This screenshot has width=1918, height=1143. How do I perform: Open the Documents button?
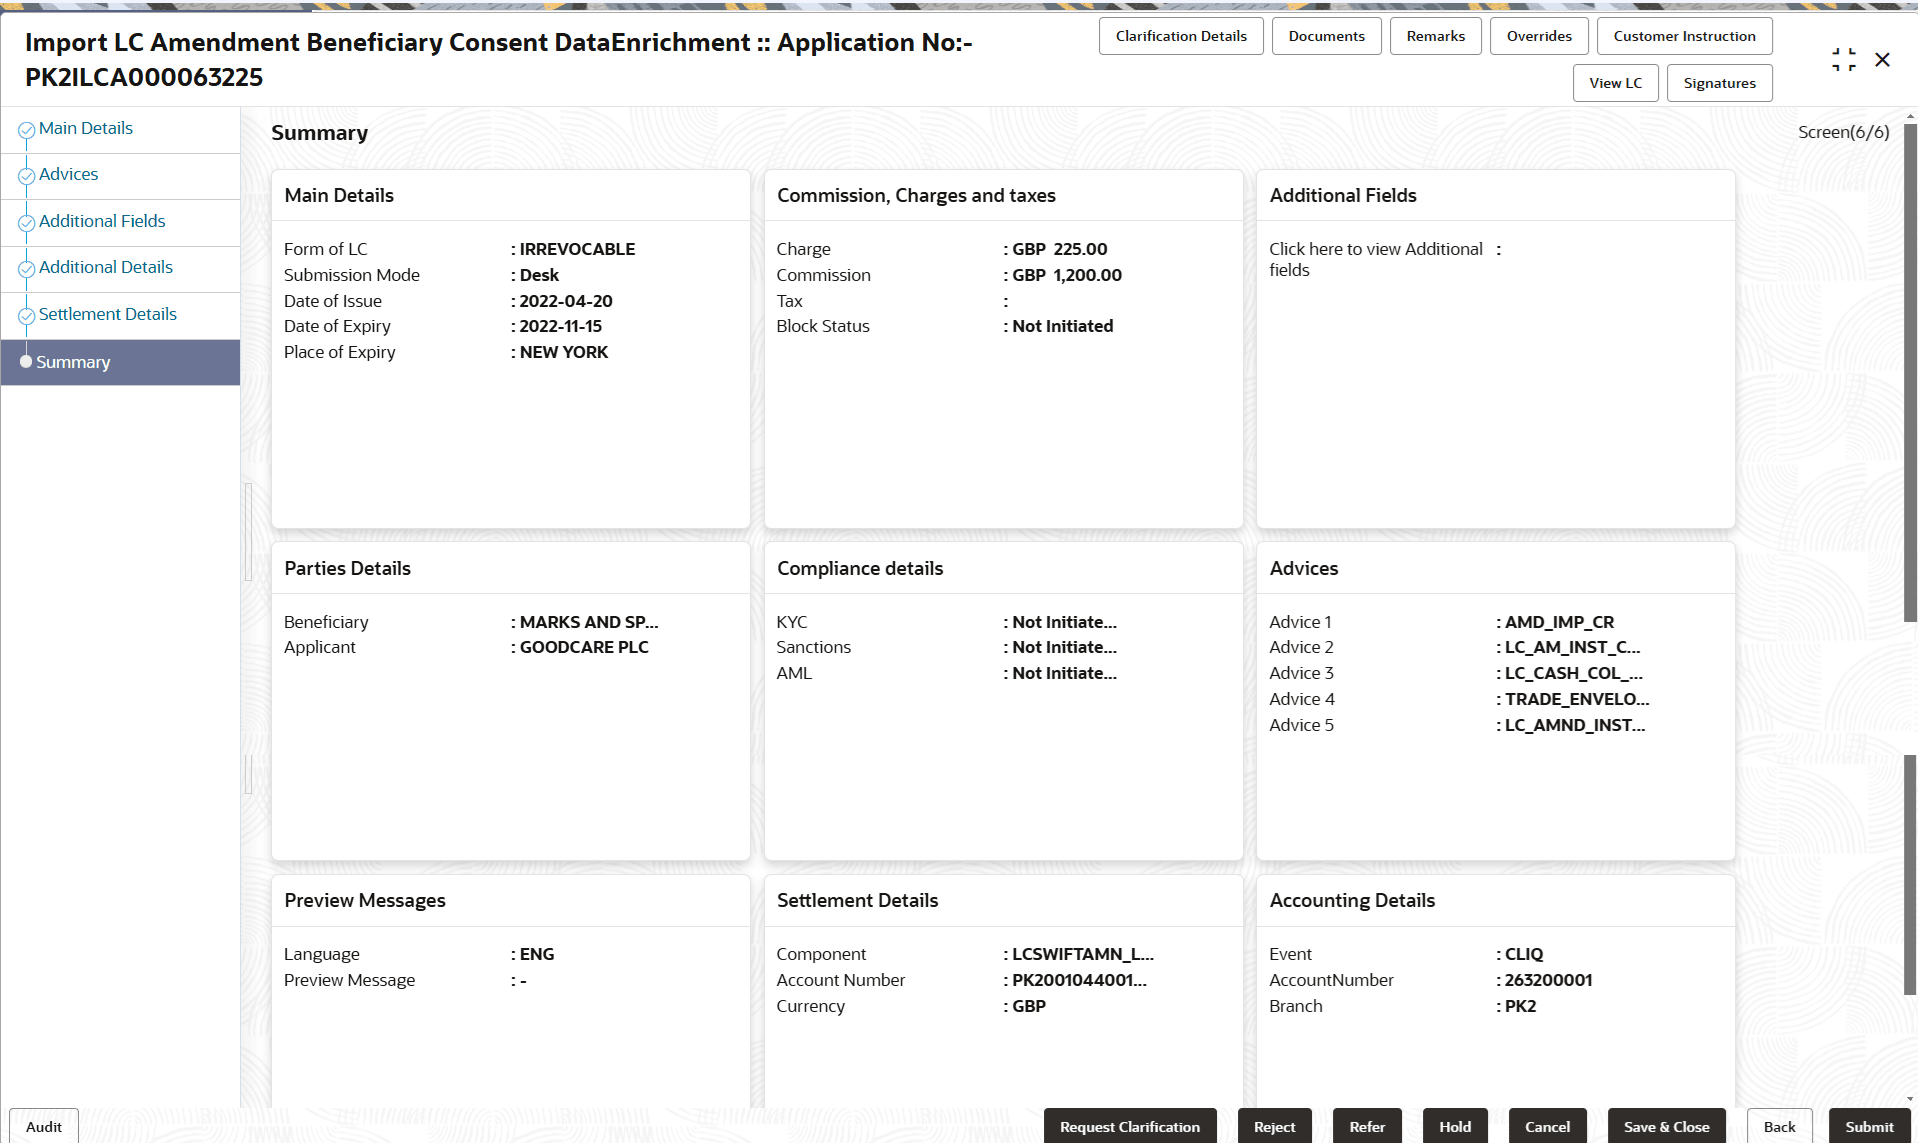click(x=1326, y=36)
